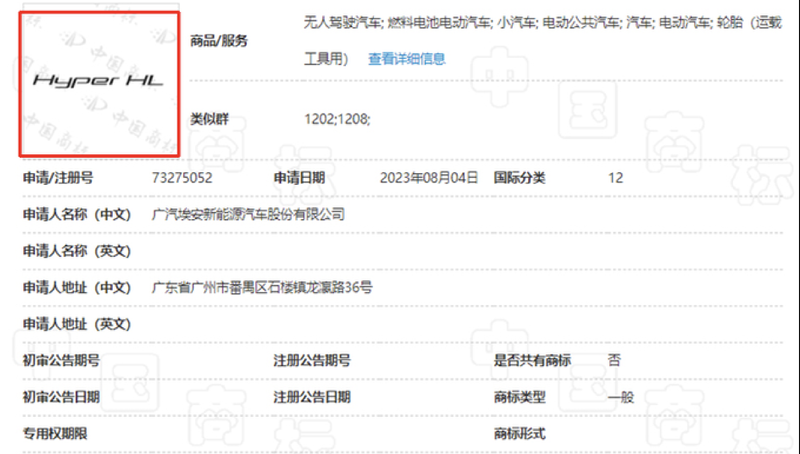Open the 查看详细信息 link
The width and height of the screenshot is (800, 454).
click(x=407, y=59)
